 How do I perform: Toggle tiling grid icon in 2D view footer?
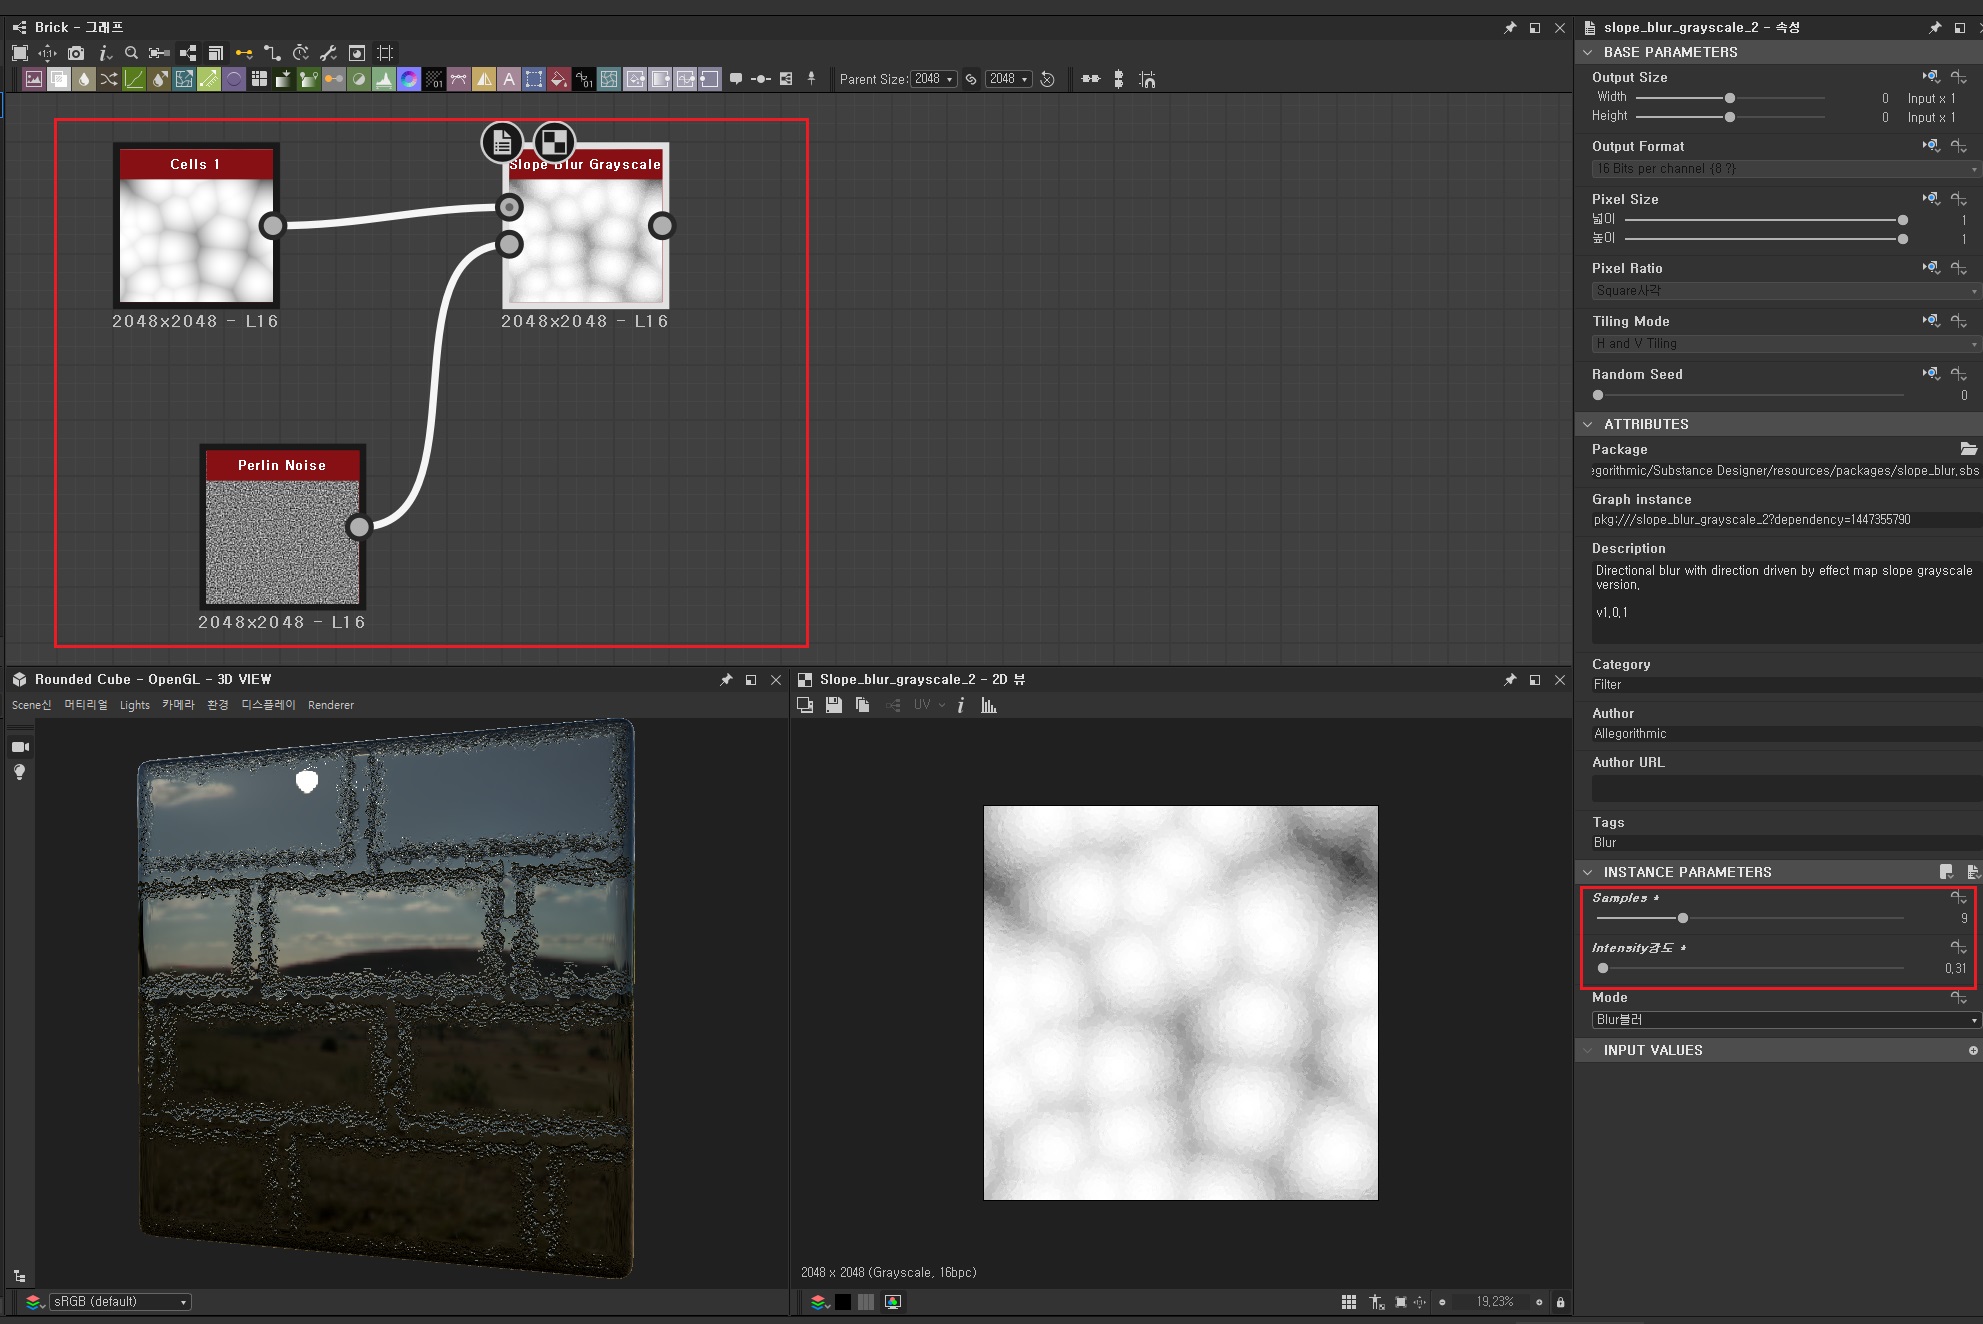[x=1349, y=1302]
